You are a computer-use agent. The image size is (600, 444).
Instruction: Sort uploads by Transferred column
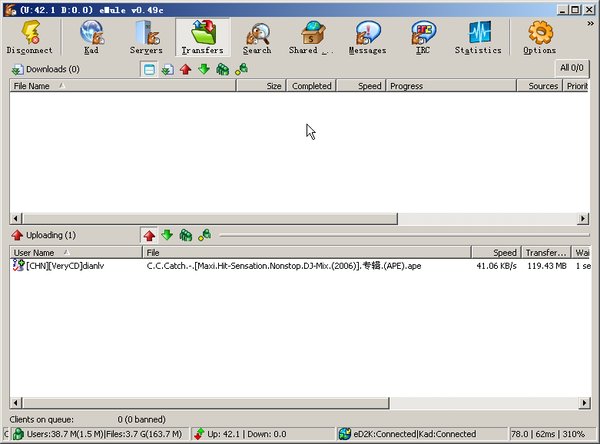[546, 253]
